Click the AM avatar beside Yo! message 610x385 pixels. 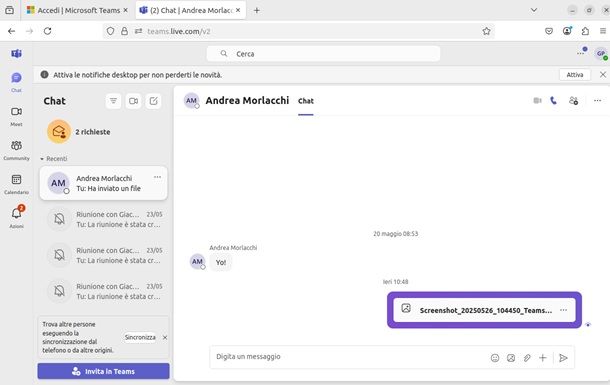coord(197,261)
